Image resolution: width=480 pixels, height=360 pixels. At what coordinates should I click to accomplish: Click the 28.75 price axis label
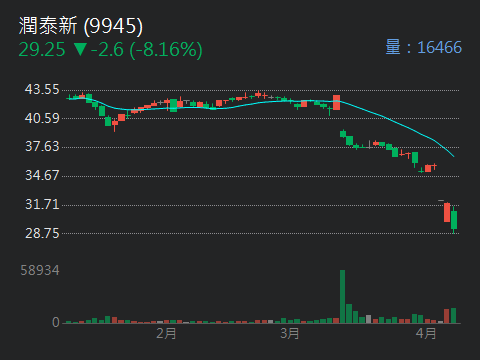tap(42, 233)
